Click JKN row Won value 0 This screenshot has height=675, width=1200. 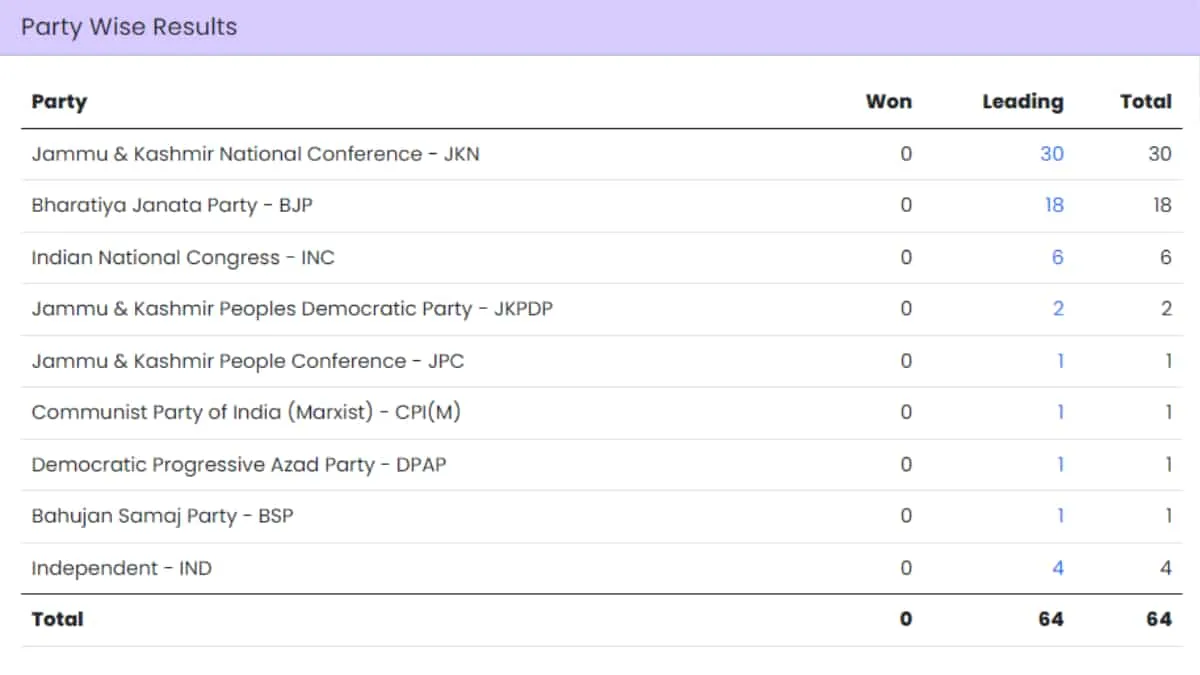pos(906,154)
